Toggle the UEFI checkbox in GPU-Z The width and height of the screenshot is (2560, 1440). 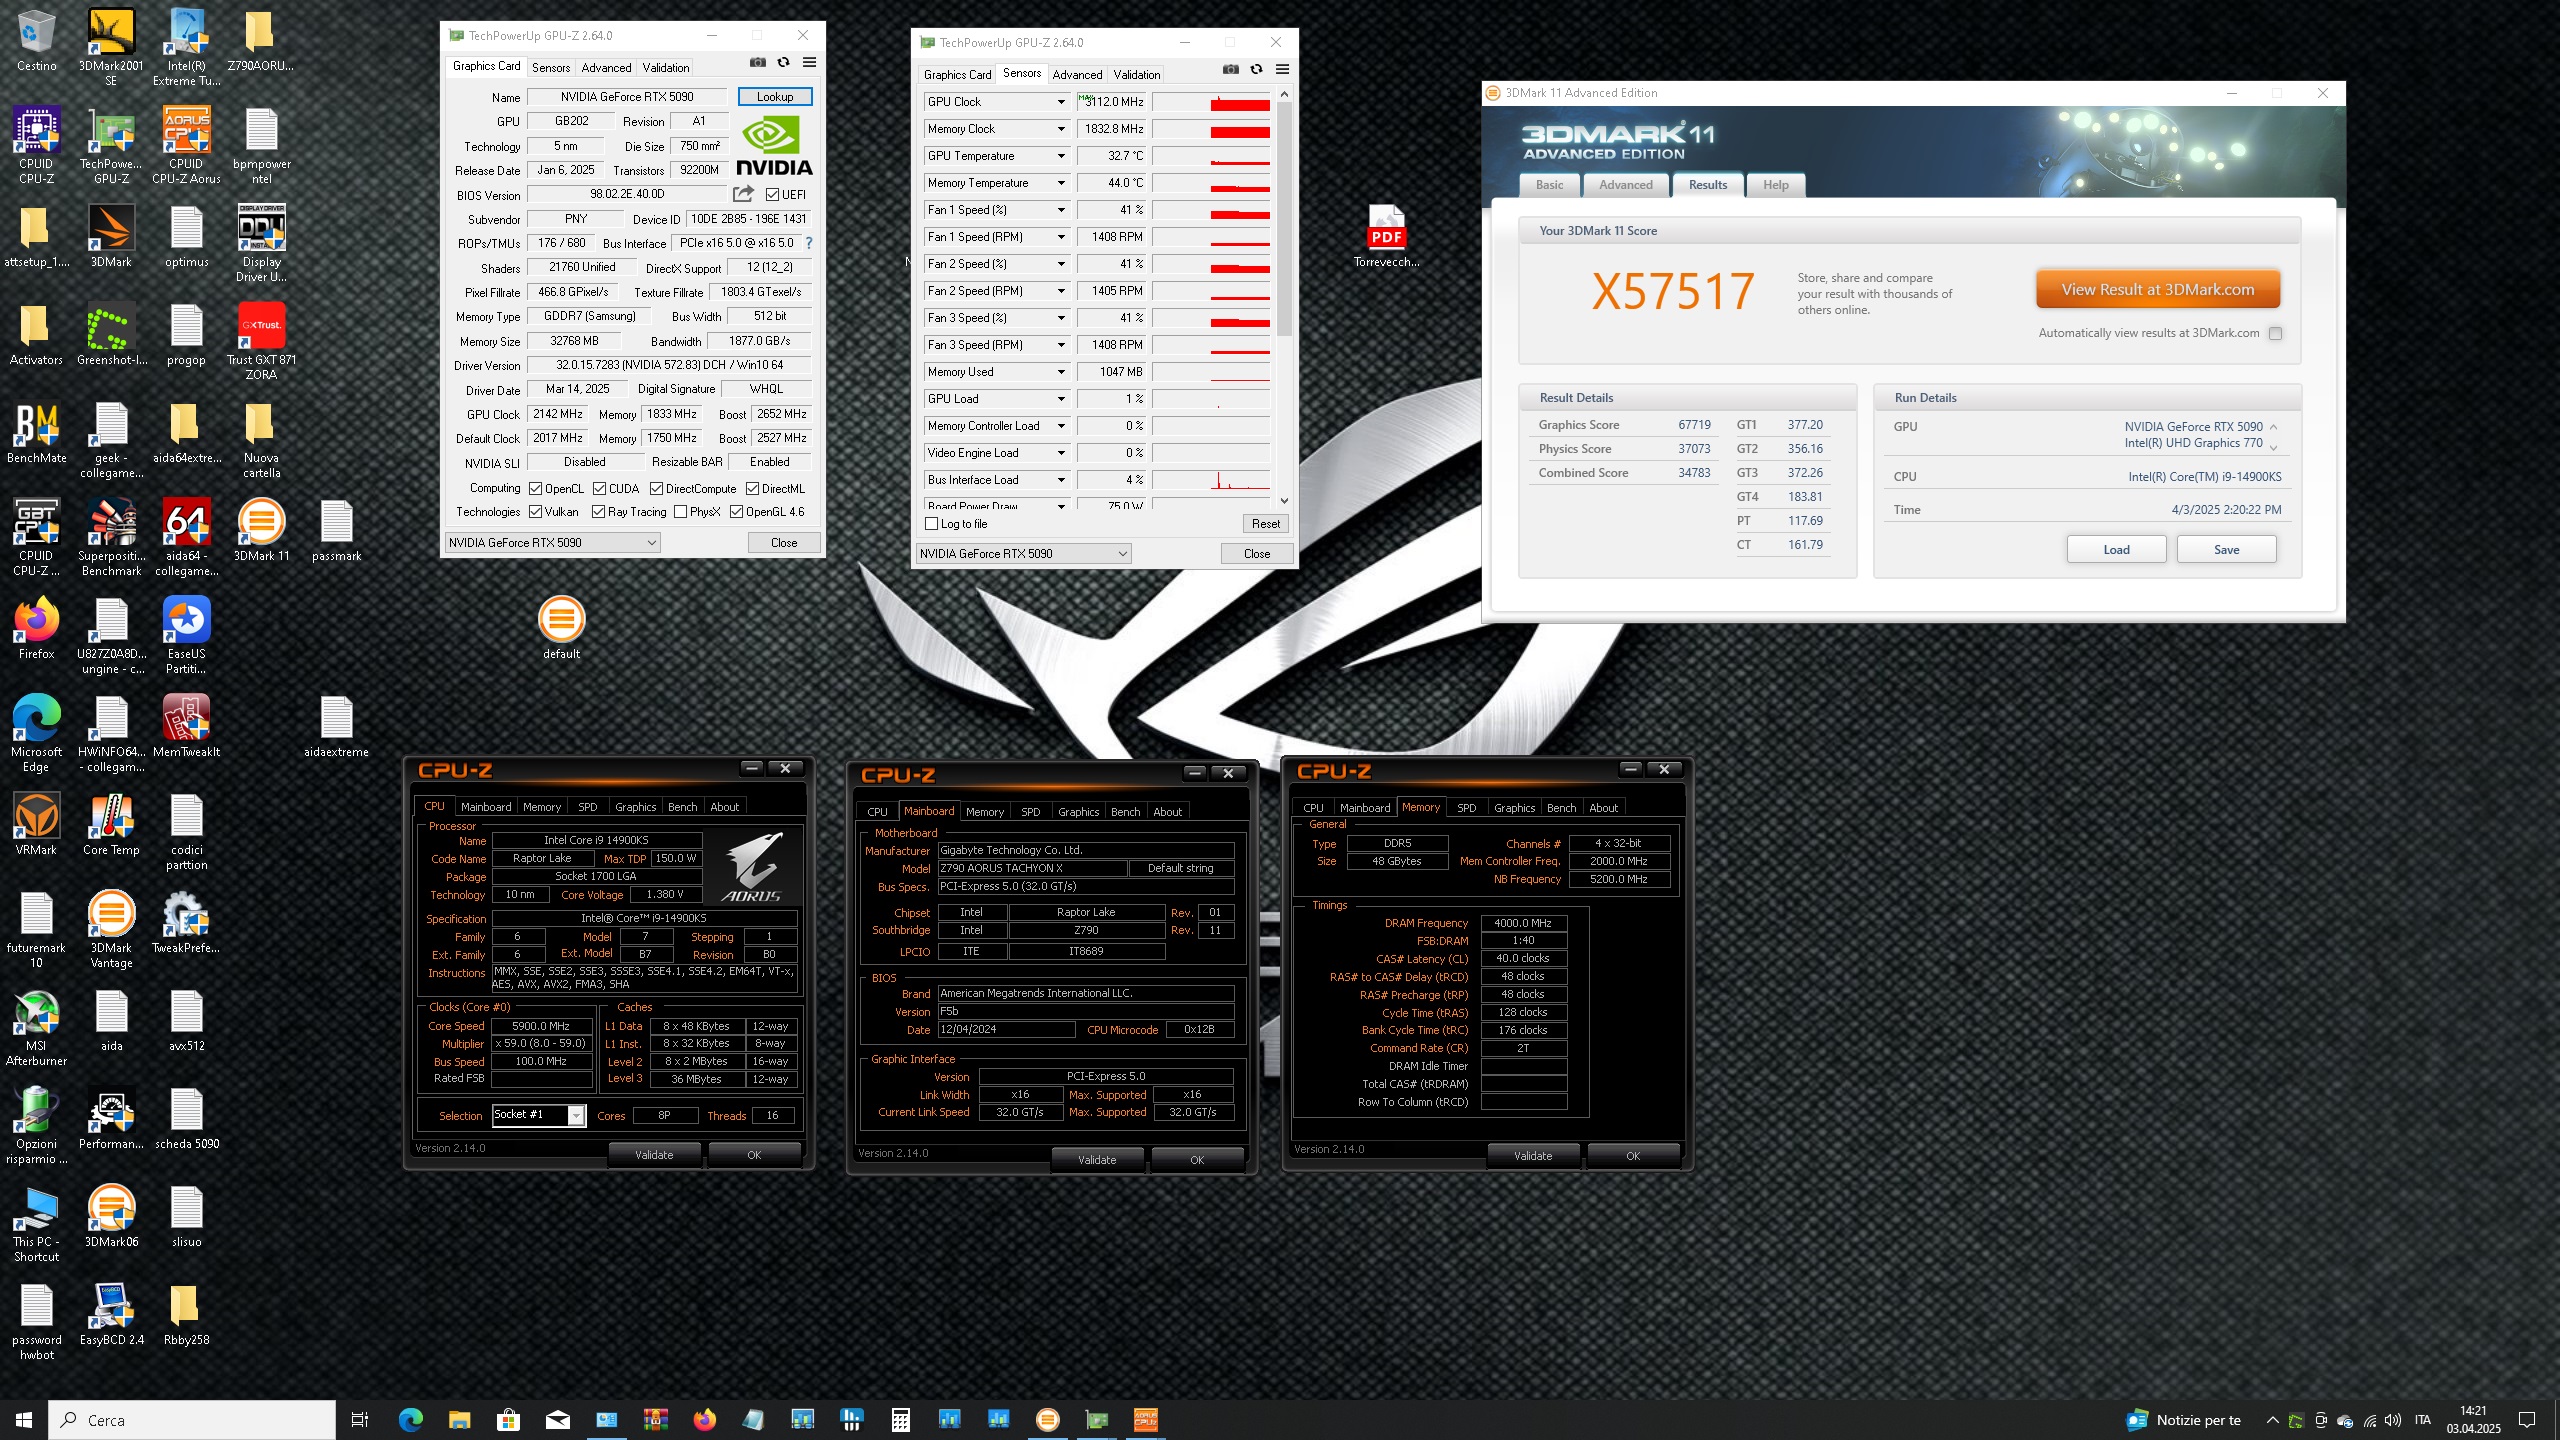(772, 195)
